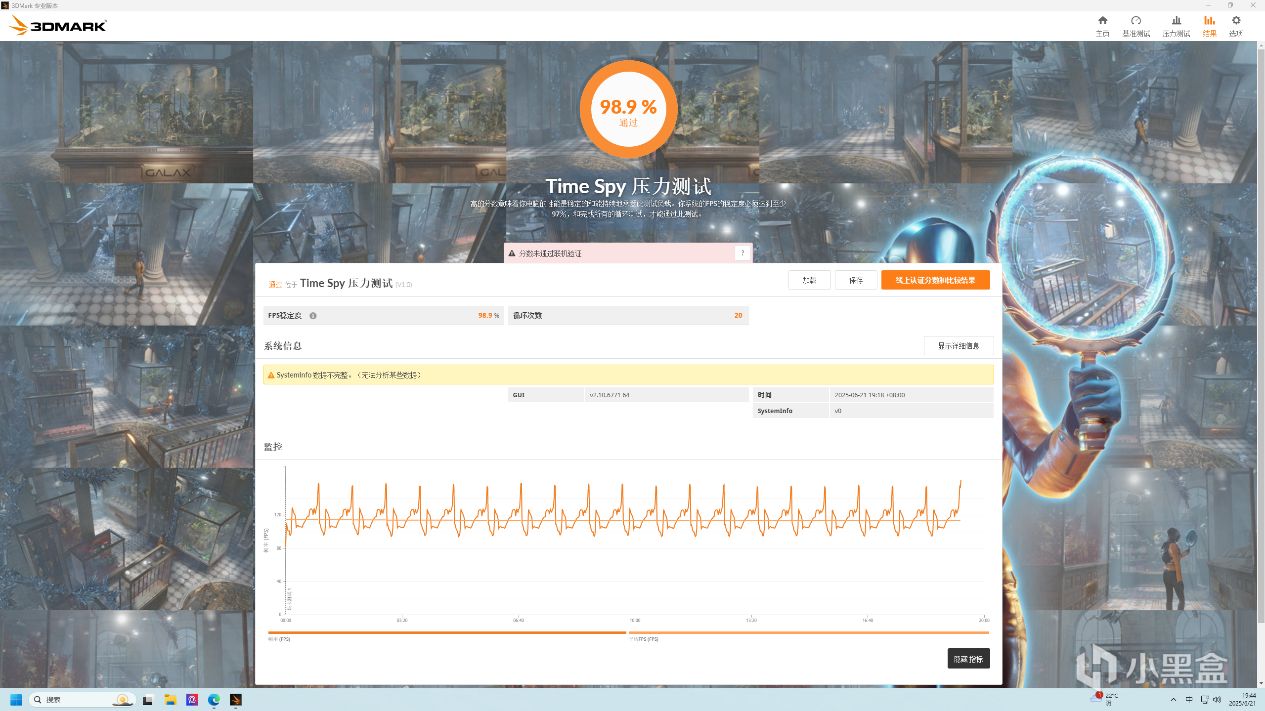Open the taskbar clock and date
Image resolution: width=1265 pixels, height=711 pixels.
[x=1240, y=699]
